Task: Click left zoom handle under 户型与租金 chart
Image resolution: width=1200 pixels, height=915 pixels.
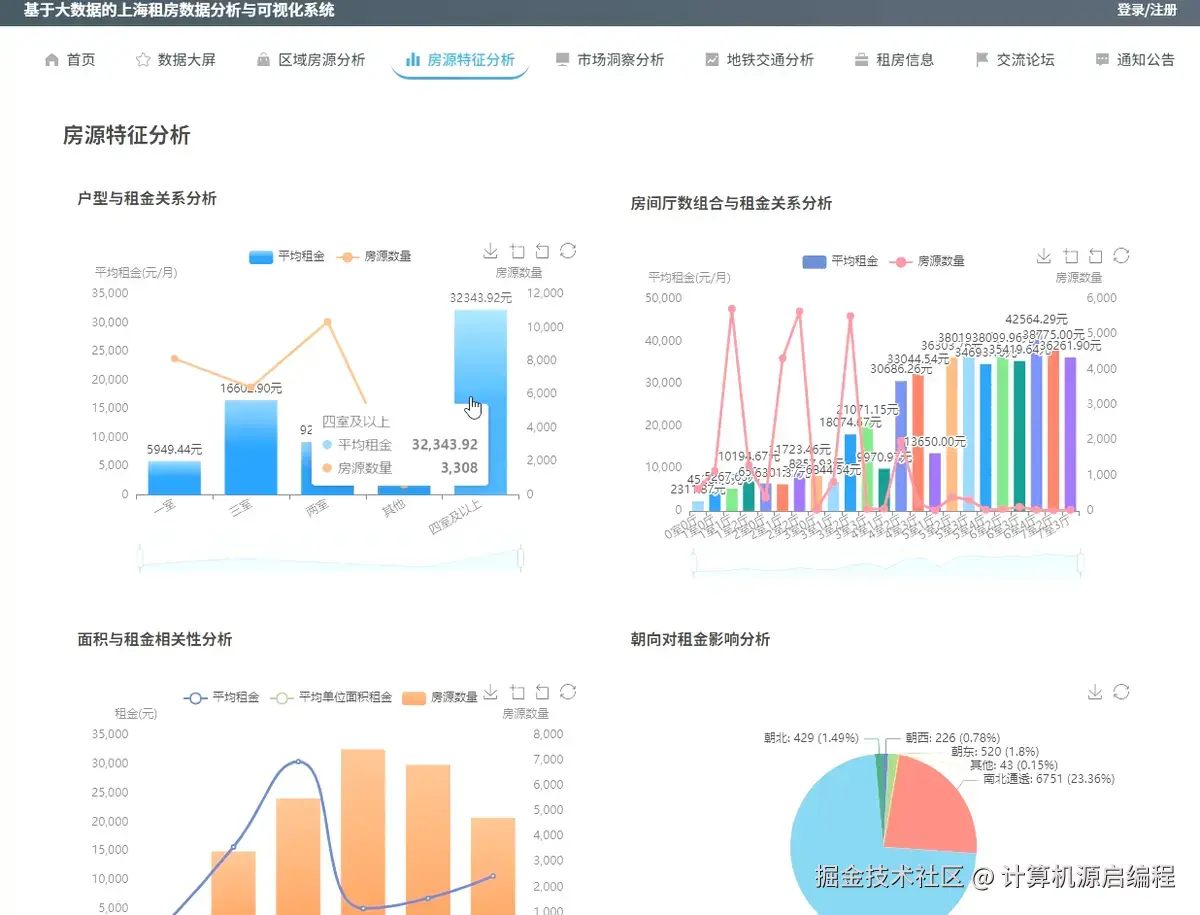Action: pos(139,557)
